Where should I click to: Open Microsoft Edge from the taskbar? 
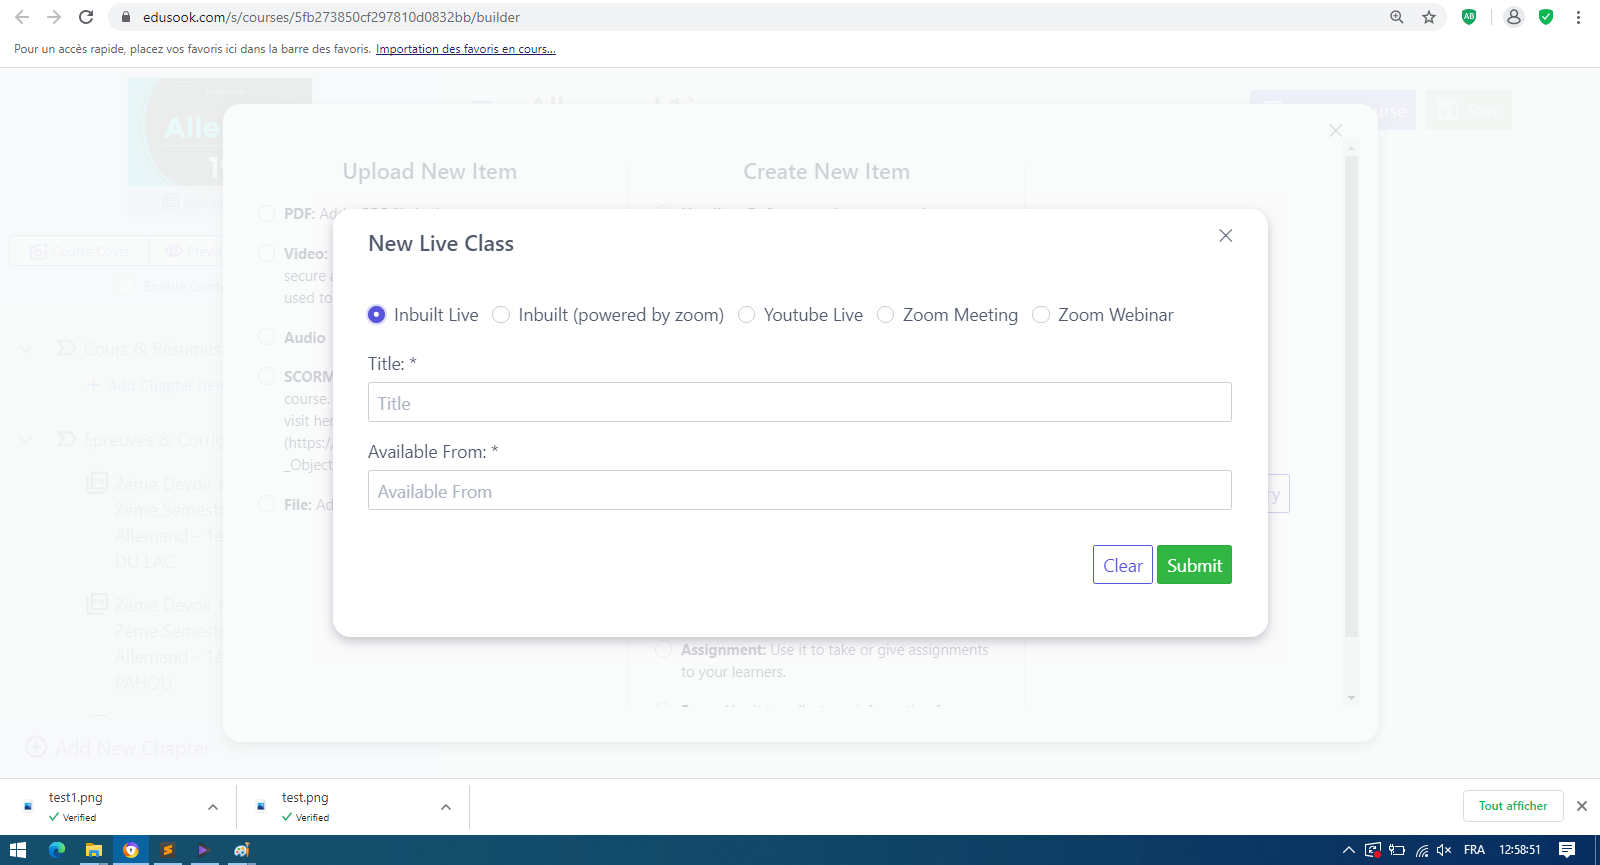pos(57,850)
